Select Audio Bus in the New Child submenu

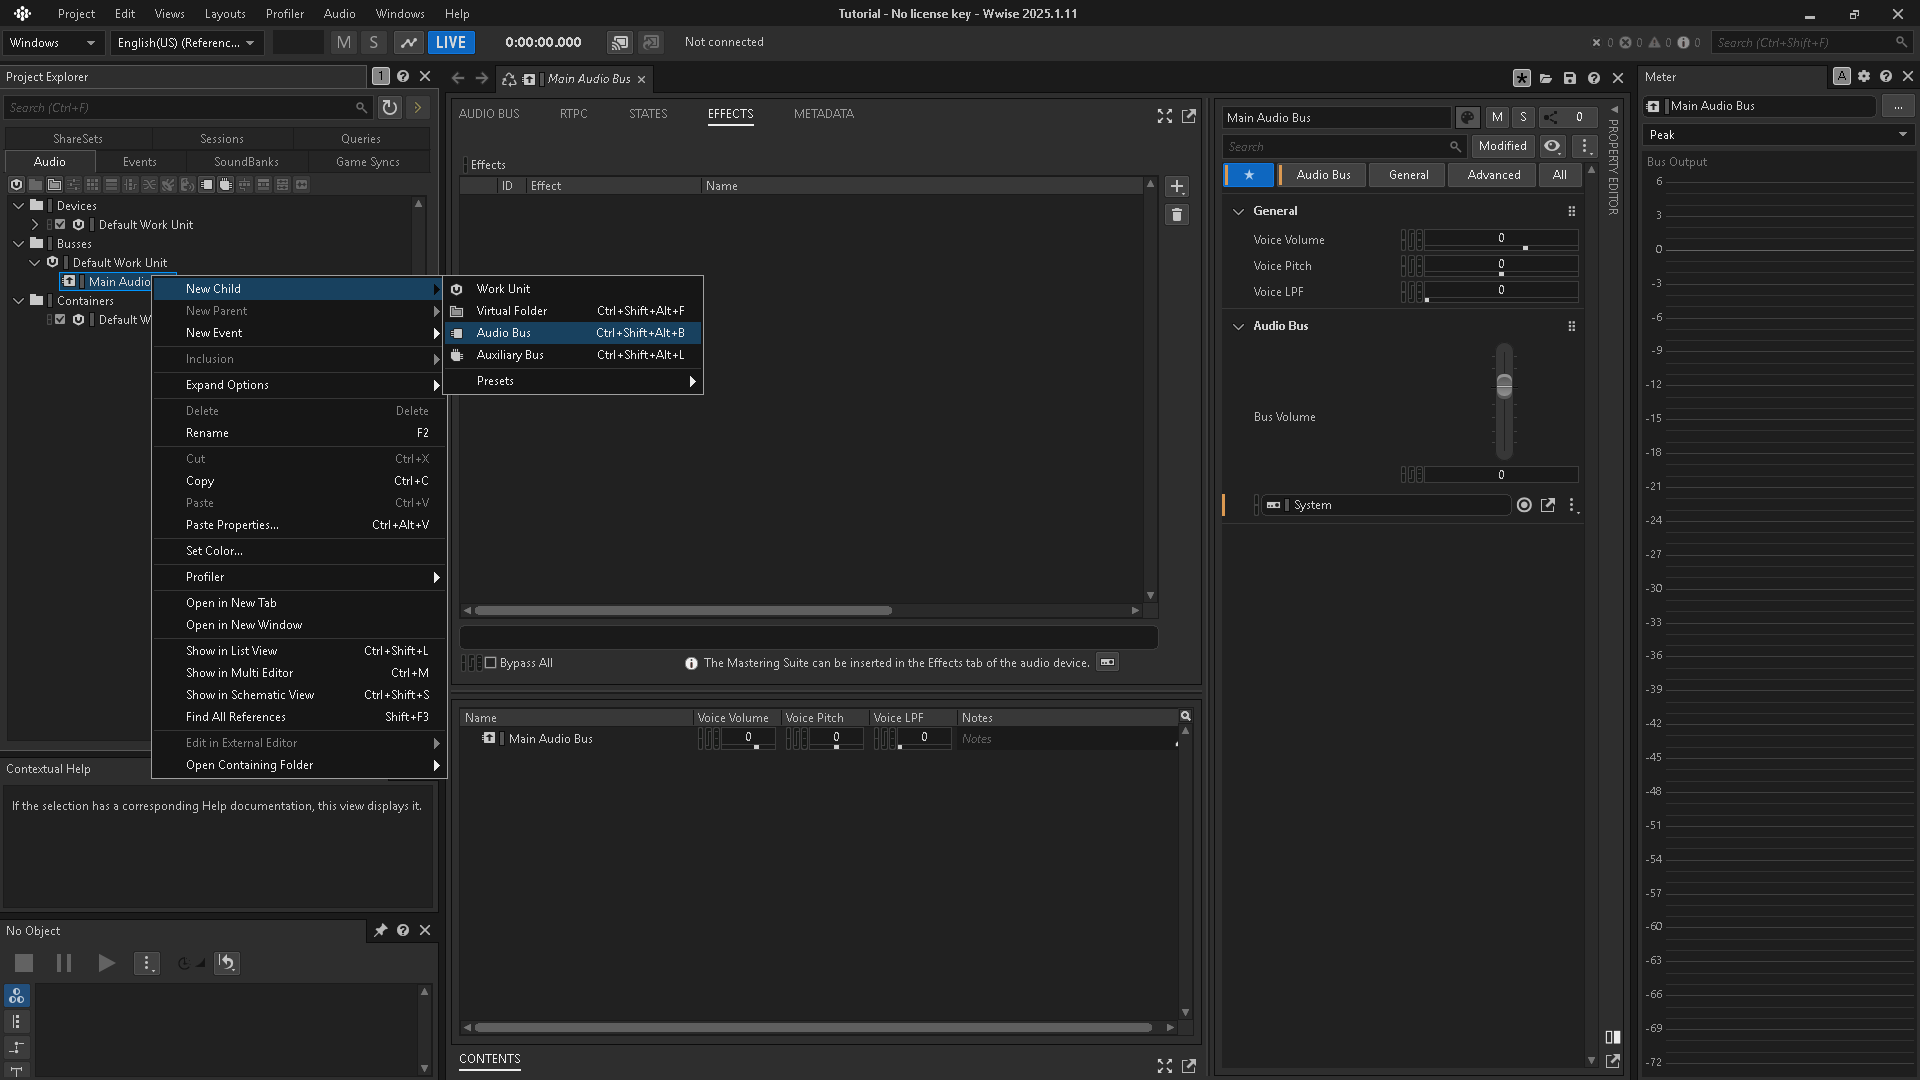pyautogui.click(x=573, y=333)
